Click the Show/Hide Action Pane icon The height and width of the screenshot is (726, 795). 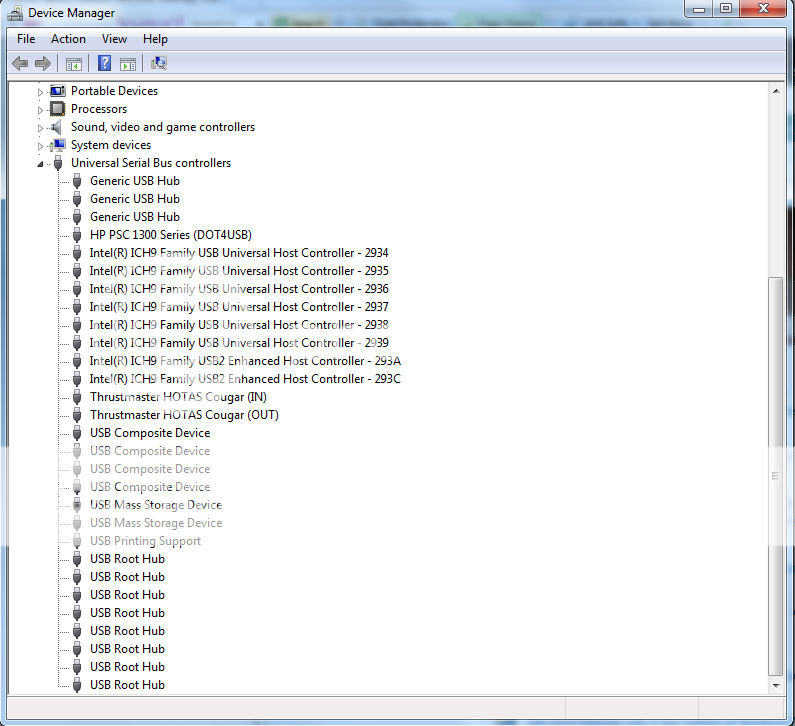pos(128,64)
